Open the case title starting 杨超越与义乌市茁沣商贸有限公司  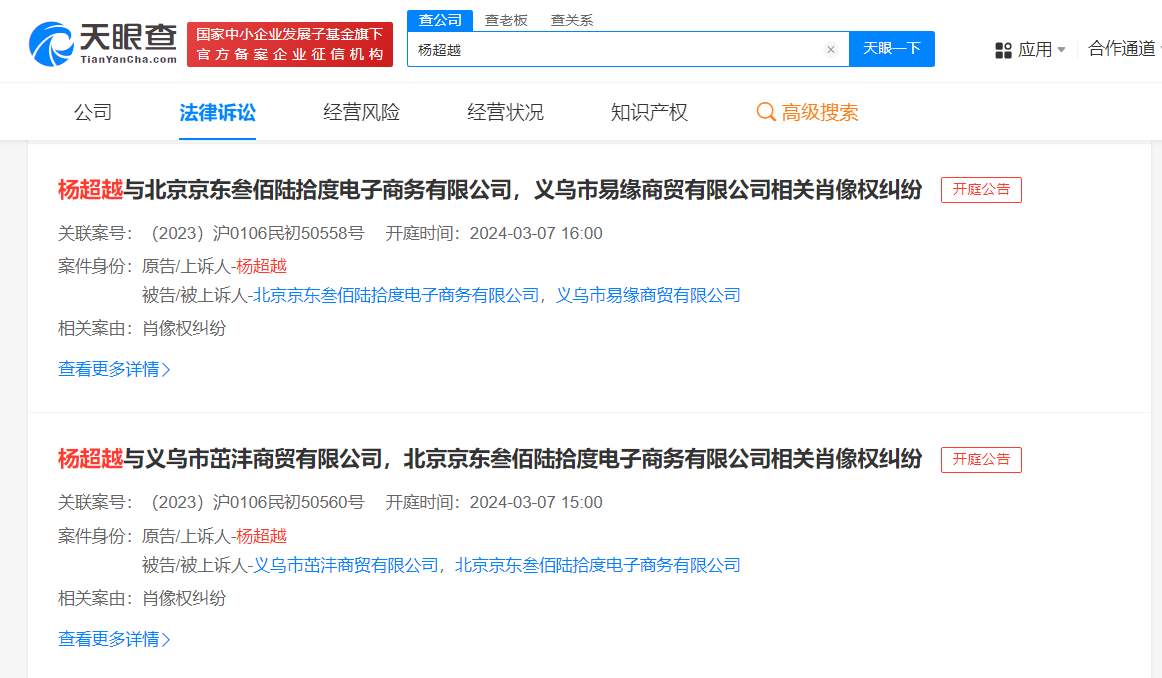[490, 459]
